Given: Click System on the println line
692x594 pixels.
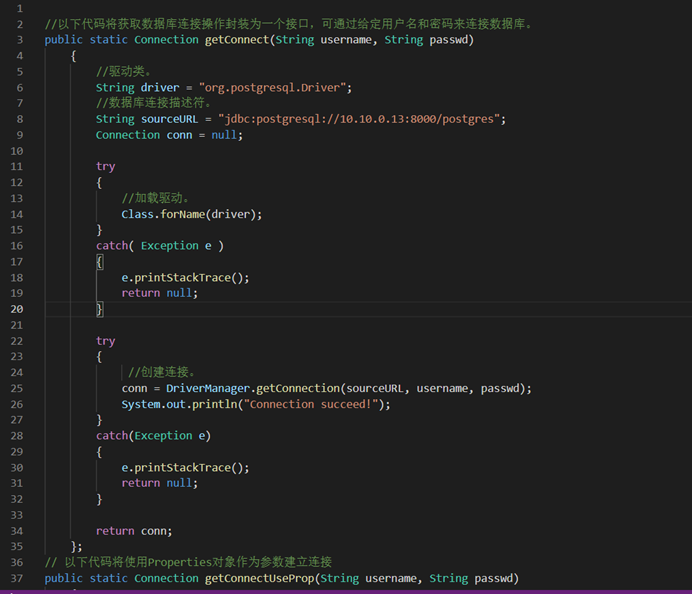Looking at the screenshot, I should (141, 404).
